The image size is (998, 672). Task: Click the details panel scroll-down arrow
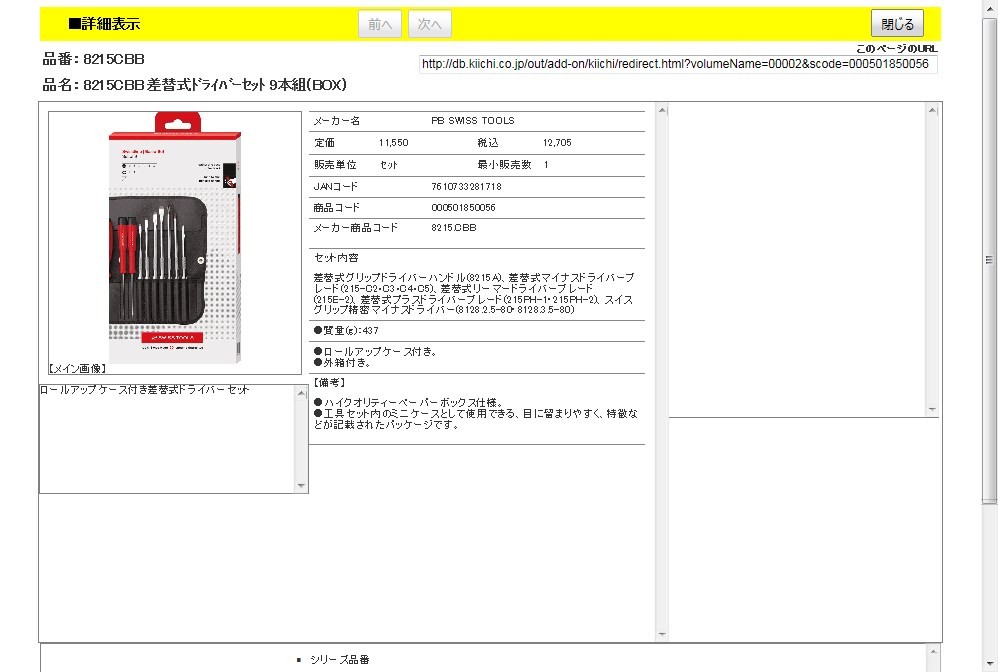coord(662,634)
